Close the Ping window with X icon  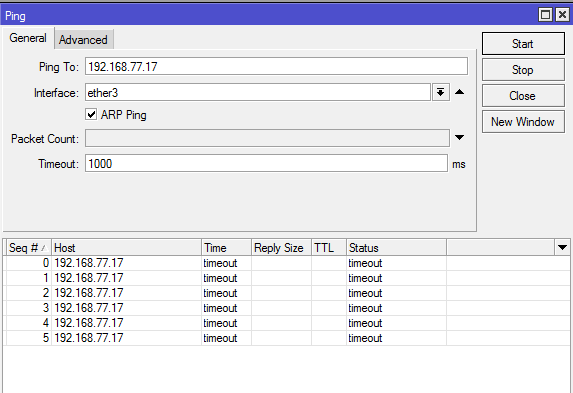(x=562, y=15)
